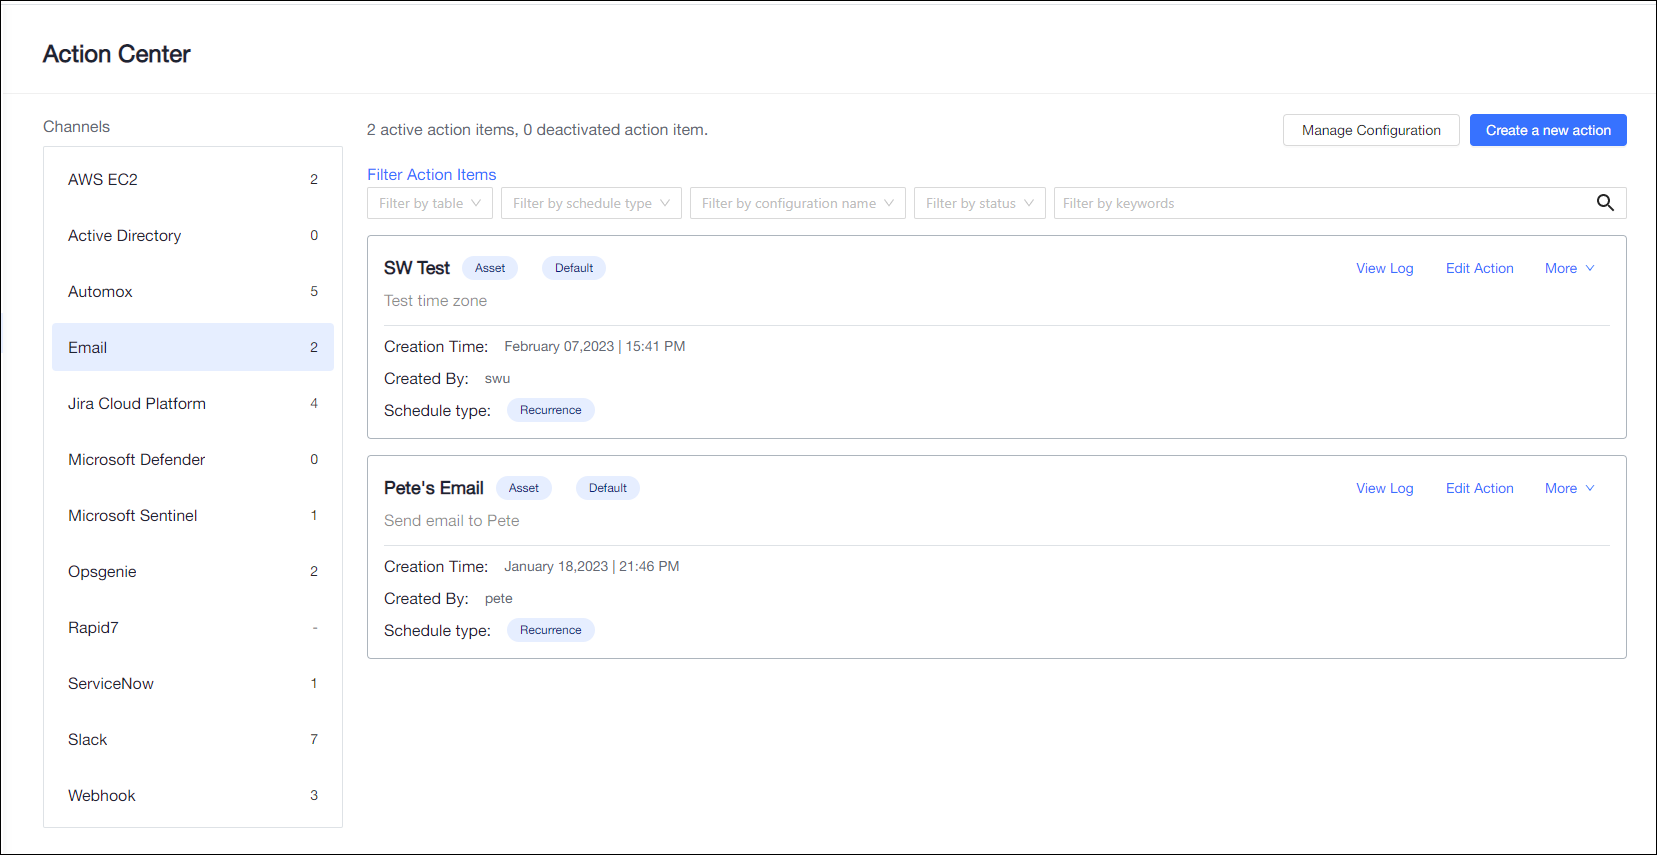Expand More menu for SW Test
Viewport: 1657px width, 855px height.
1569,268
